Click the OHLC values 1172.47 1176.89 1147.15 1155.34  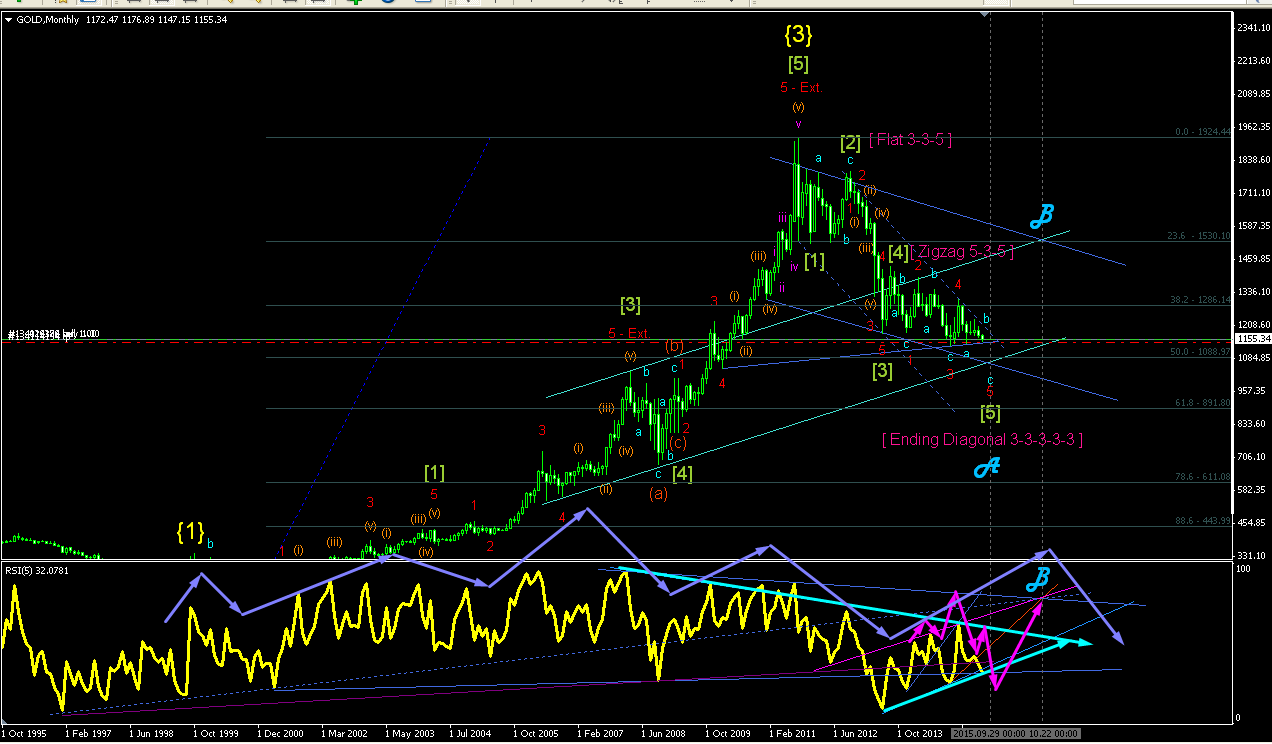154,19
